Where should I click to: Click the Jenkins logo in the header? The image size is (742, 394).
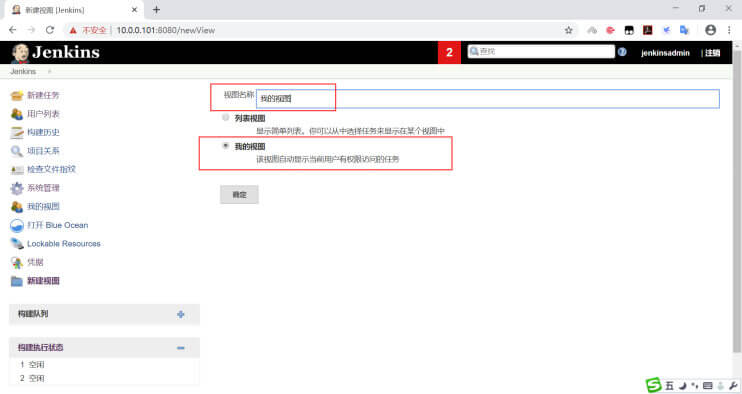click(x=55, y=53)
